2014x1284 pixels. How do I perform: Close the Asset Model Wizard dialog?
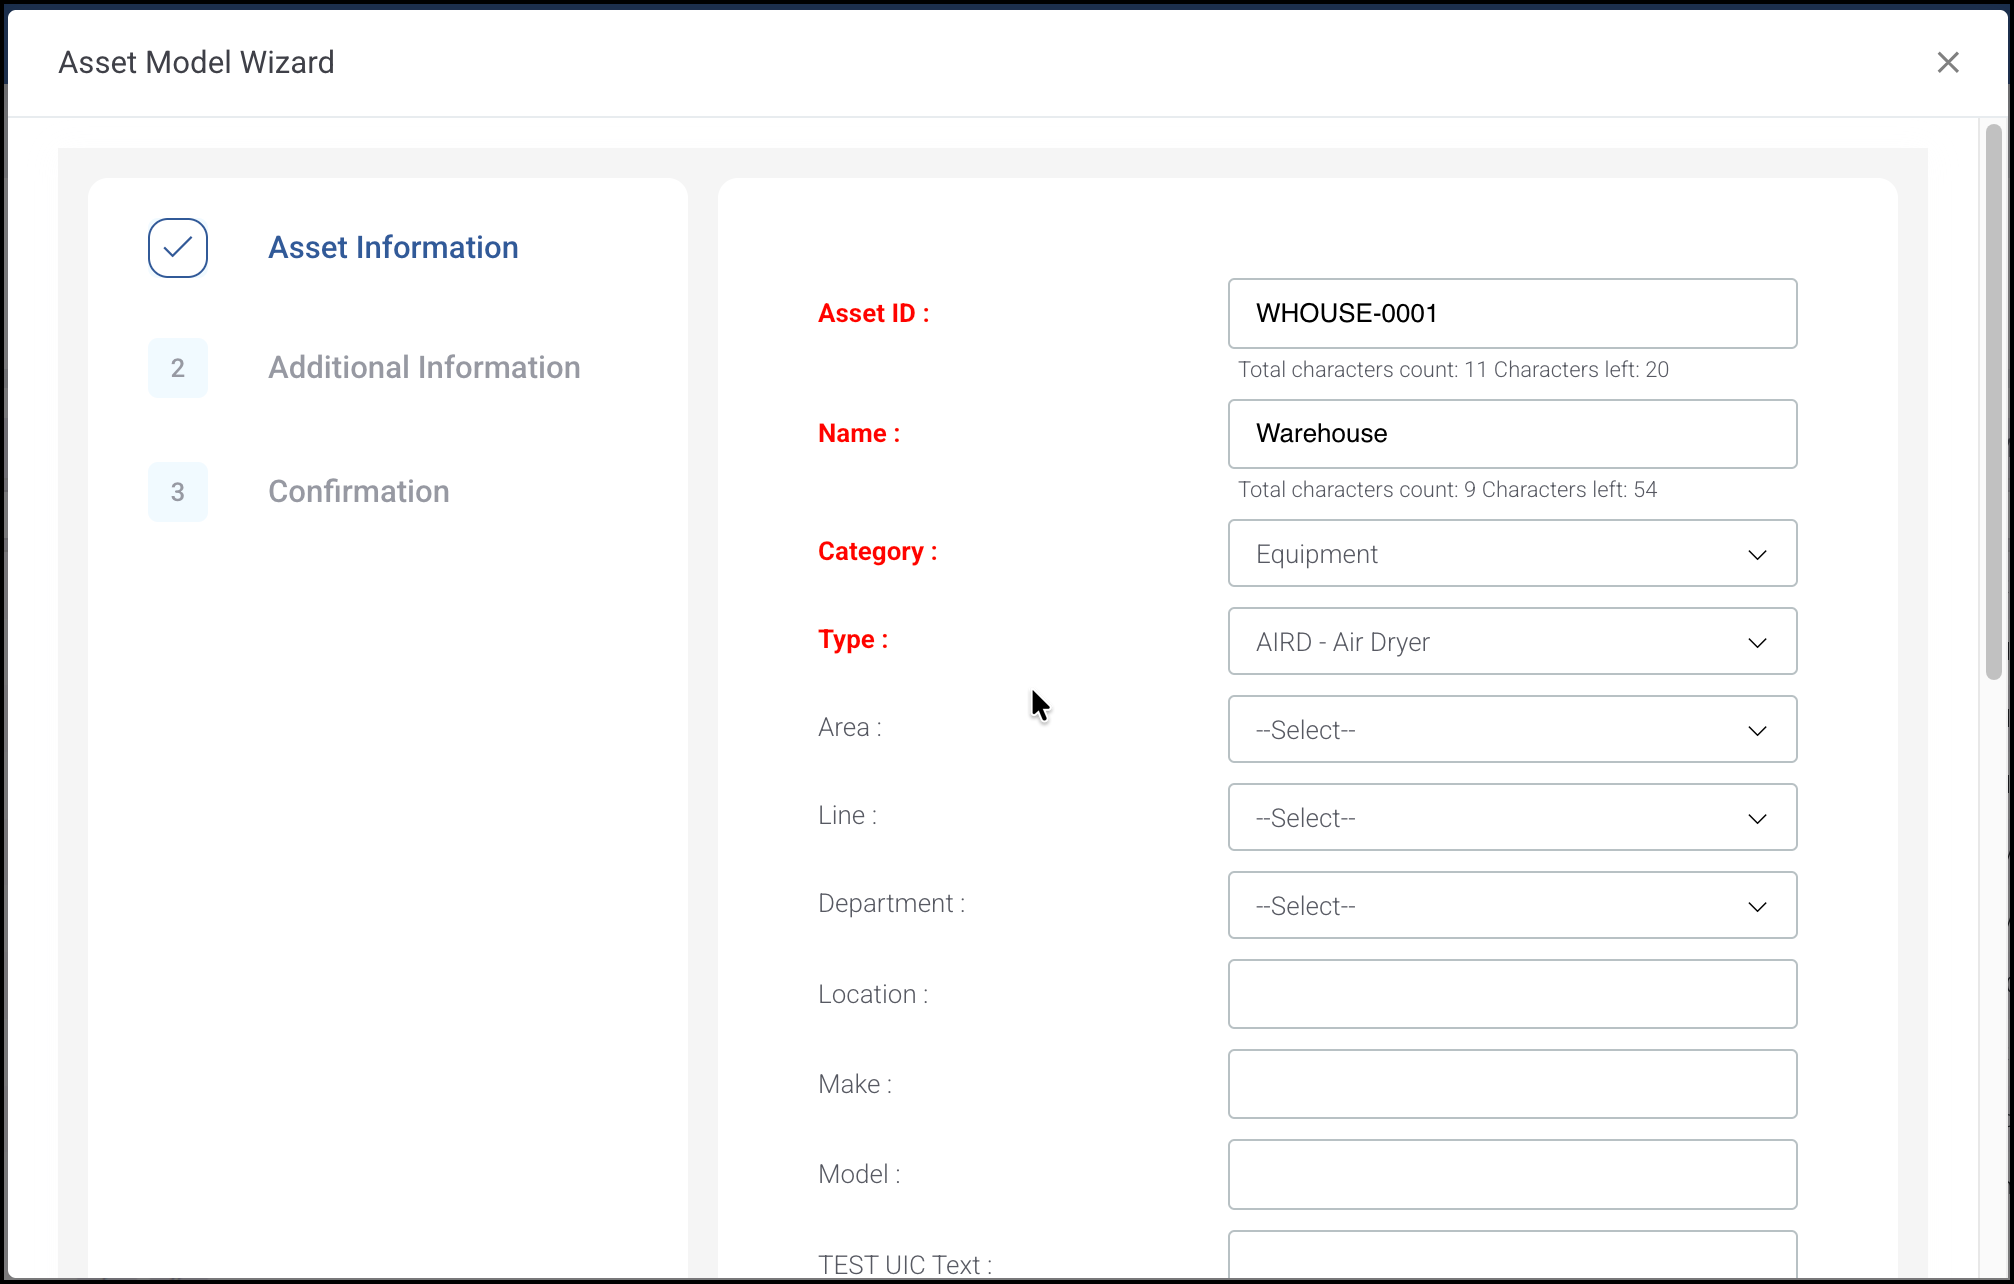[1947, 63]
